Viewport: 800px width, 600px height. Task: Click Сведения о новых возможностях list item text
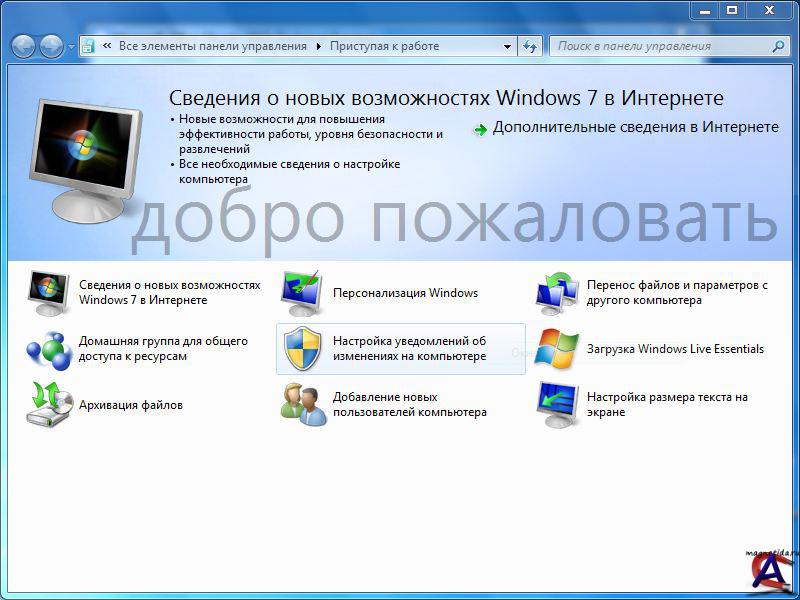pos(169,292)
